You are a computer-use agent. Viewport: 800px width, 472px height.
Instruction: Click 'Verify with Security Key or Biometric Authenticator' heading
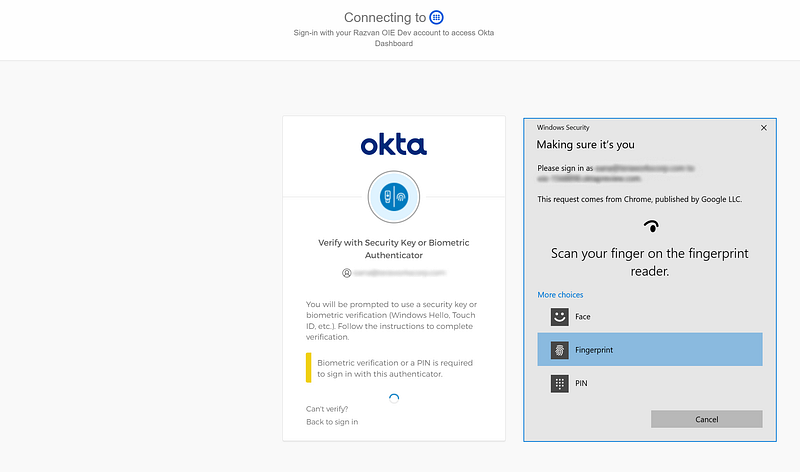pyautogui.click(x=394, y=249)
